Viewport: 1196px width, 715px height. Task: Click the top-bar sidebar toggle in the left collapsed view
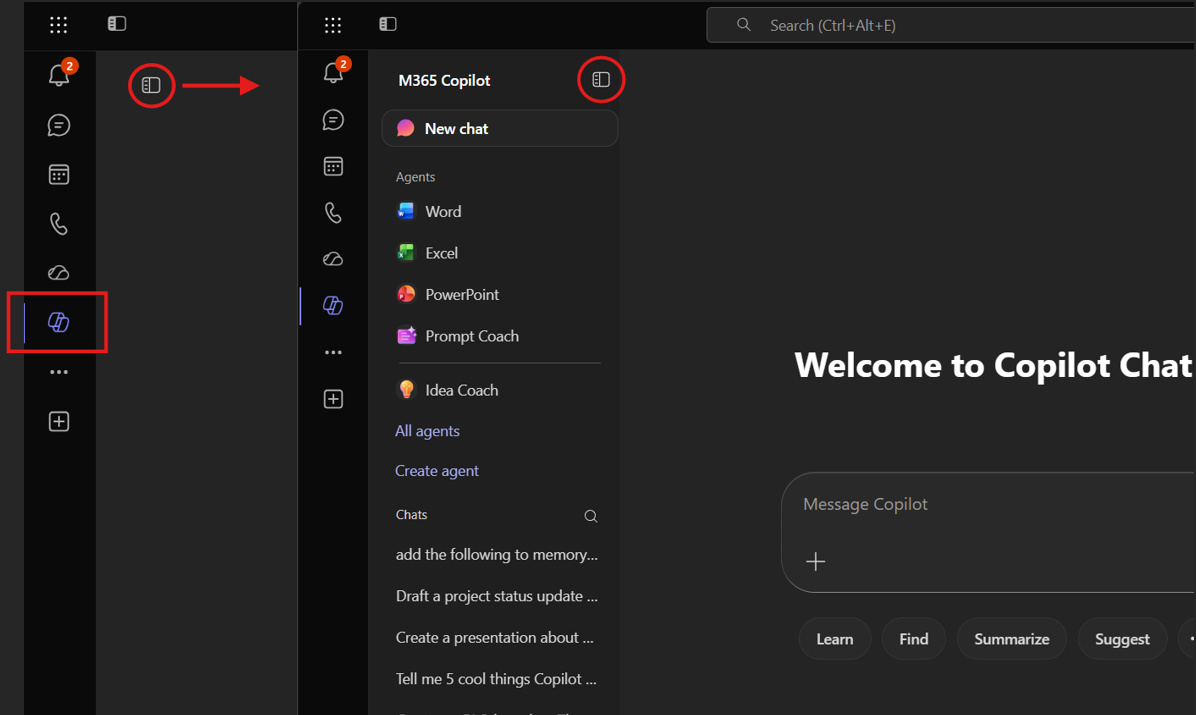(117, 24)
